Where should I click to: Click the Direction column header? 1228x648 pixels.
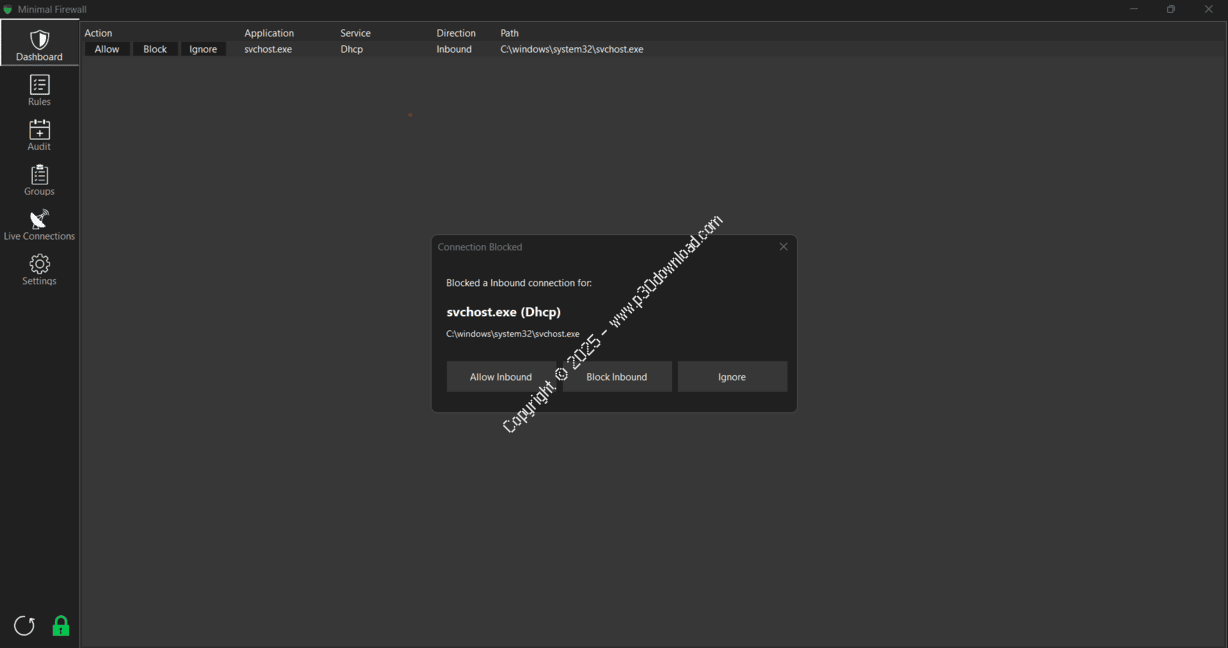pyautogui.click(x=456, y=33)
